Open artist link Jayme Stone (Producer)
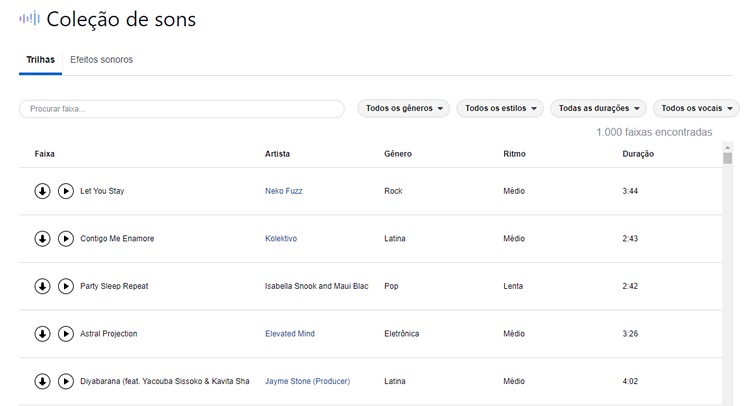Screen dimensions: 750x406 (x=308, y=381)
